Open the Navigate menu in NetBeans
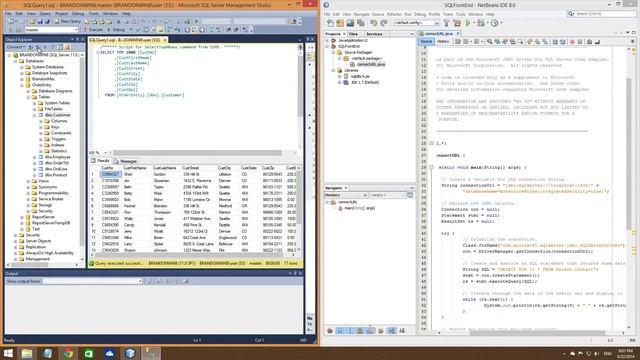This screenshot has width=640, height=360. click(x=361, y=14)
